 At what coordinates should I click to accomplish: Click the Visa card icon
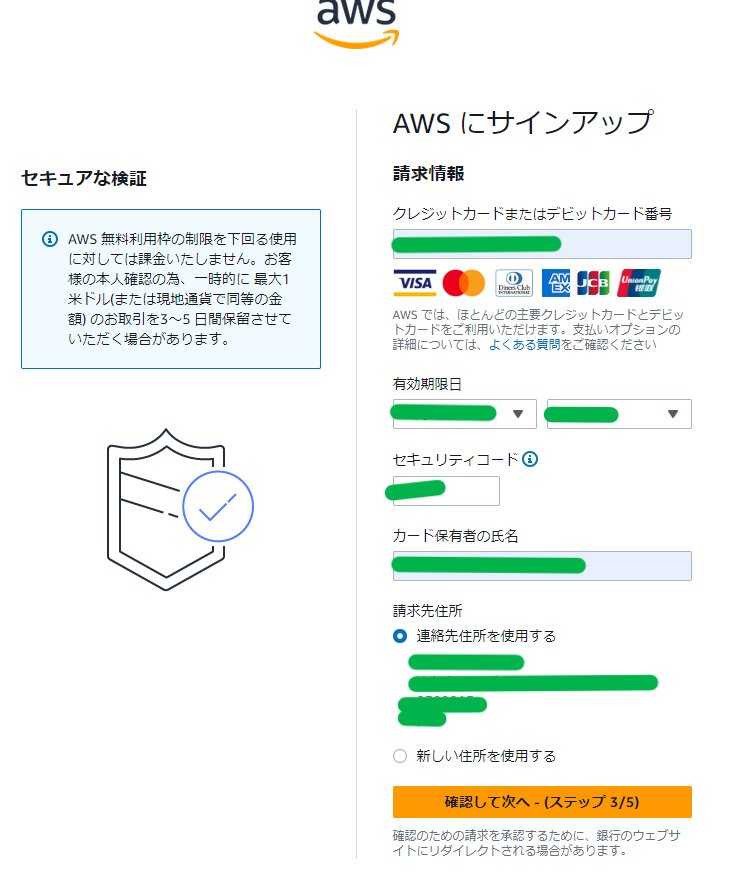(414, 283)
